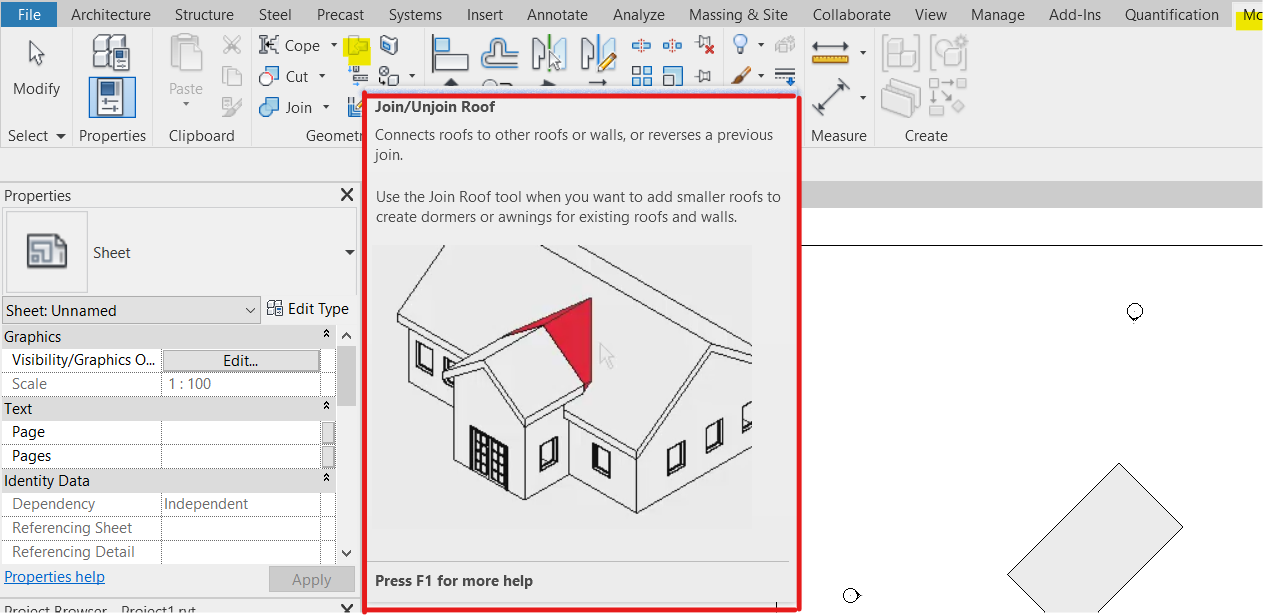Select the Pin tool
1284x615 pixels.
pos(704,75)
